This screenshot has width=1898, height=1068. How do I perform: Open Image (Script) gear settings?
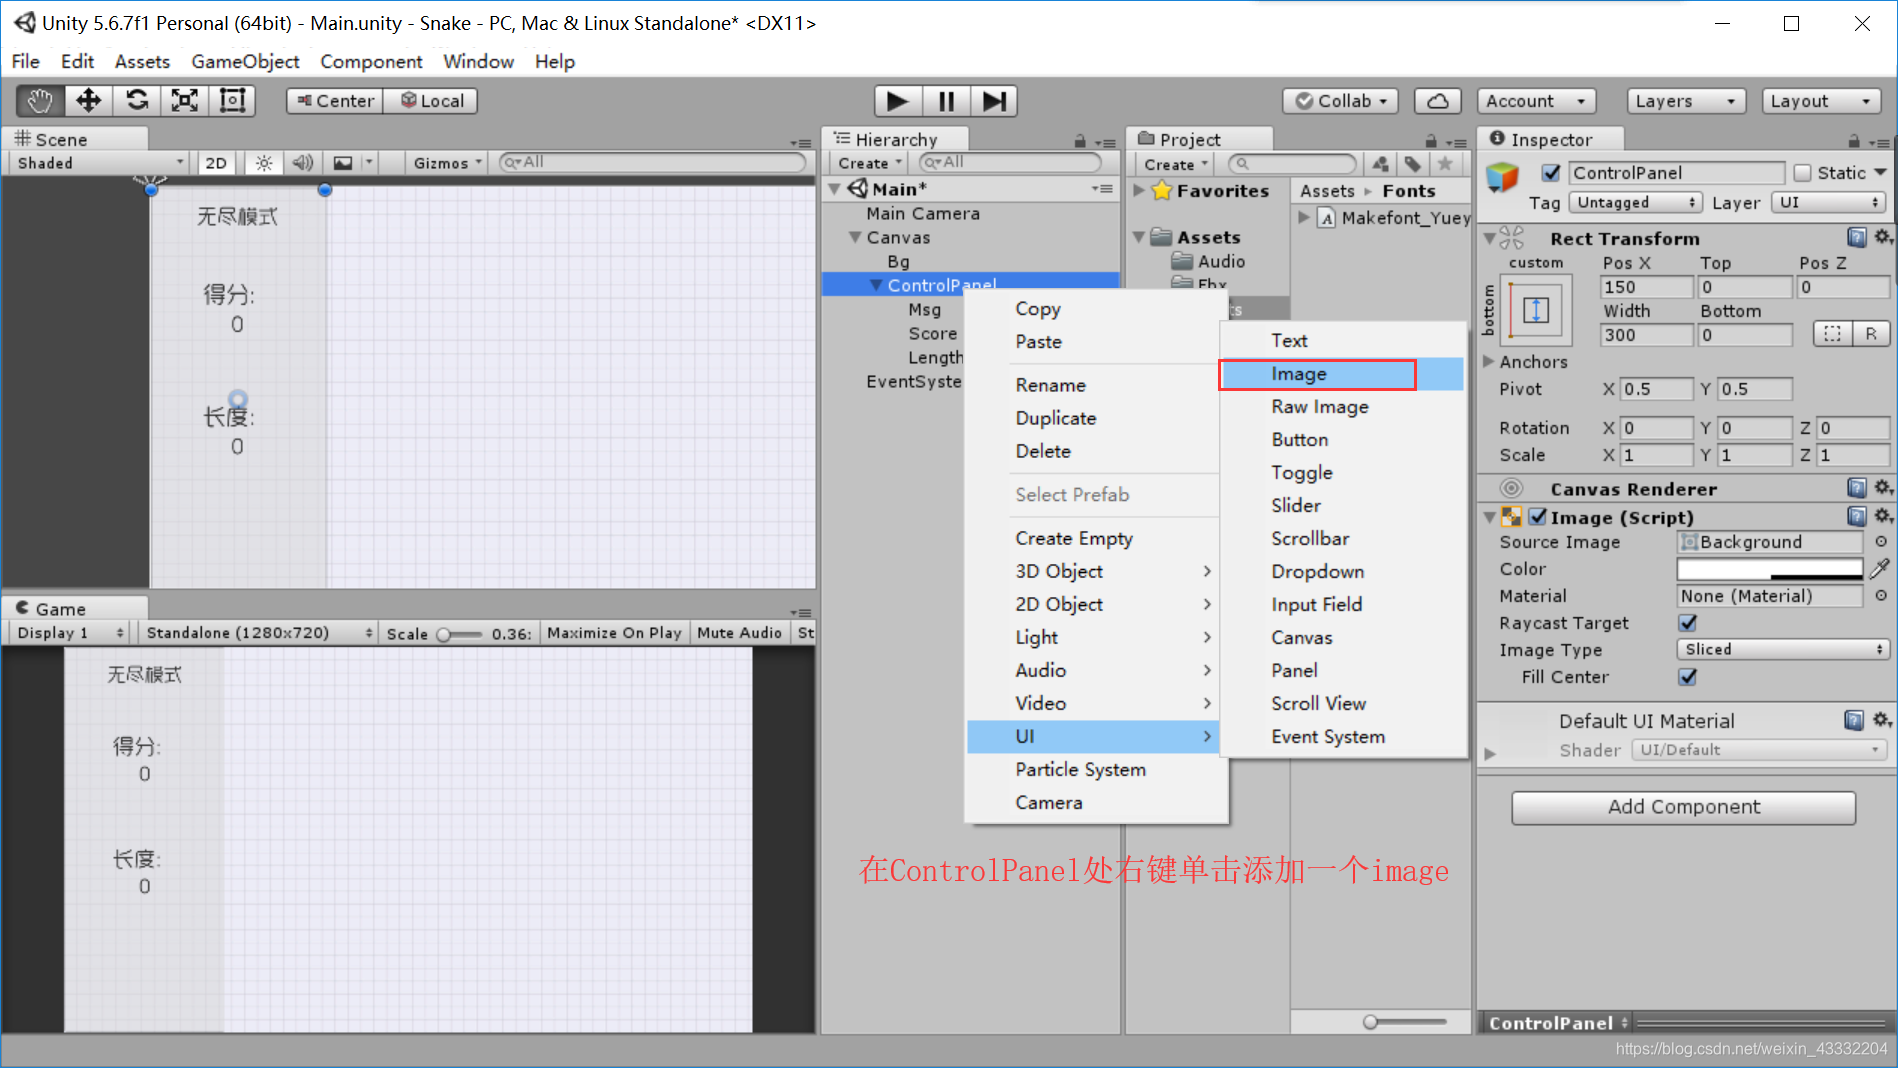click(x=1883, y=516)
